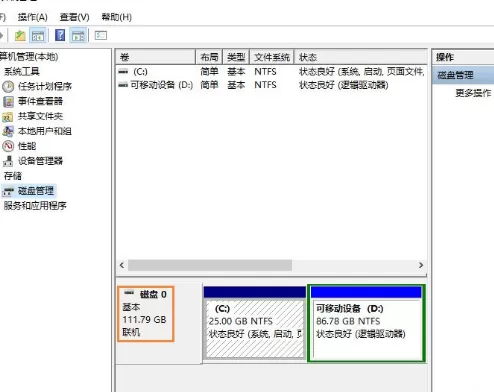Viewport: 494px width, 392px height.
Task: Sort by the 类型 column header
Action: click(236, 57)
